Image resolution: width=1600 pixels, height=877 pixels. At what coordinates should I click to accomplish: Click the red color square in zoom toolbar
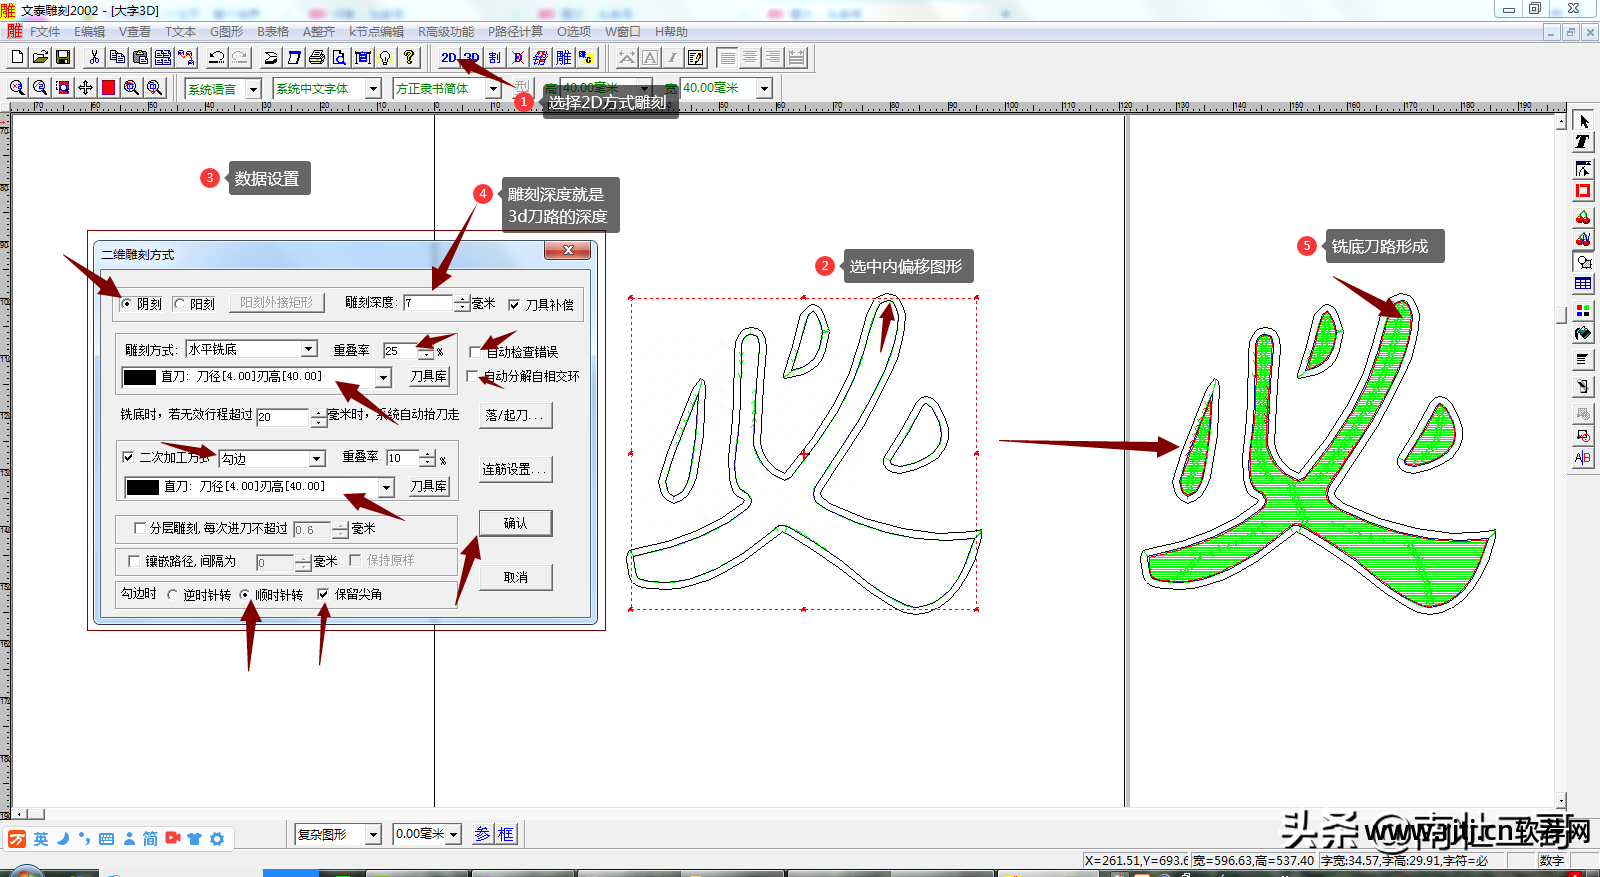(x=108, y=88)
